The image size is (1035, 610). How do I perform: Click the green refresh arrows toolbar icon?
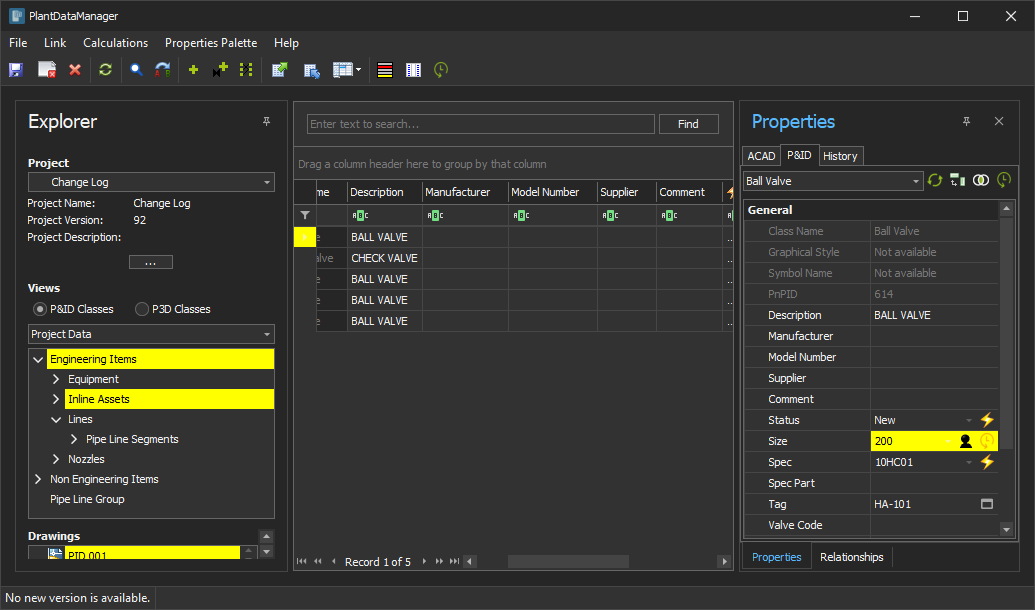[105, 70]
